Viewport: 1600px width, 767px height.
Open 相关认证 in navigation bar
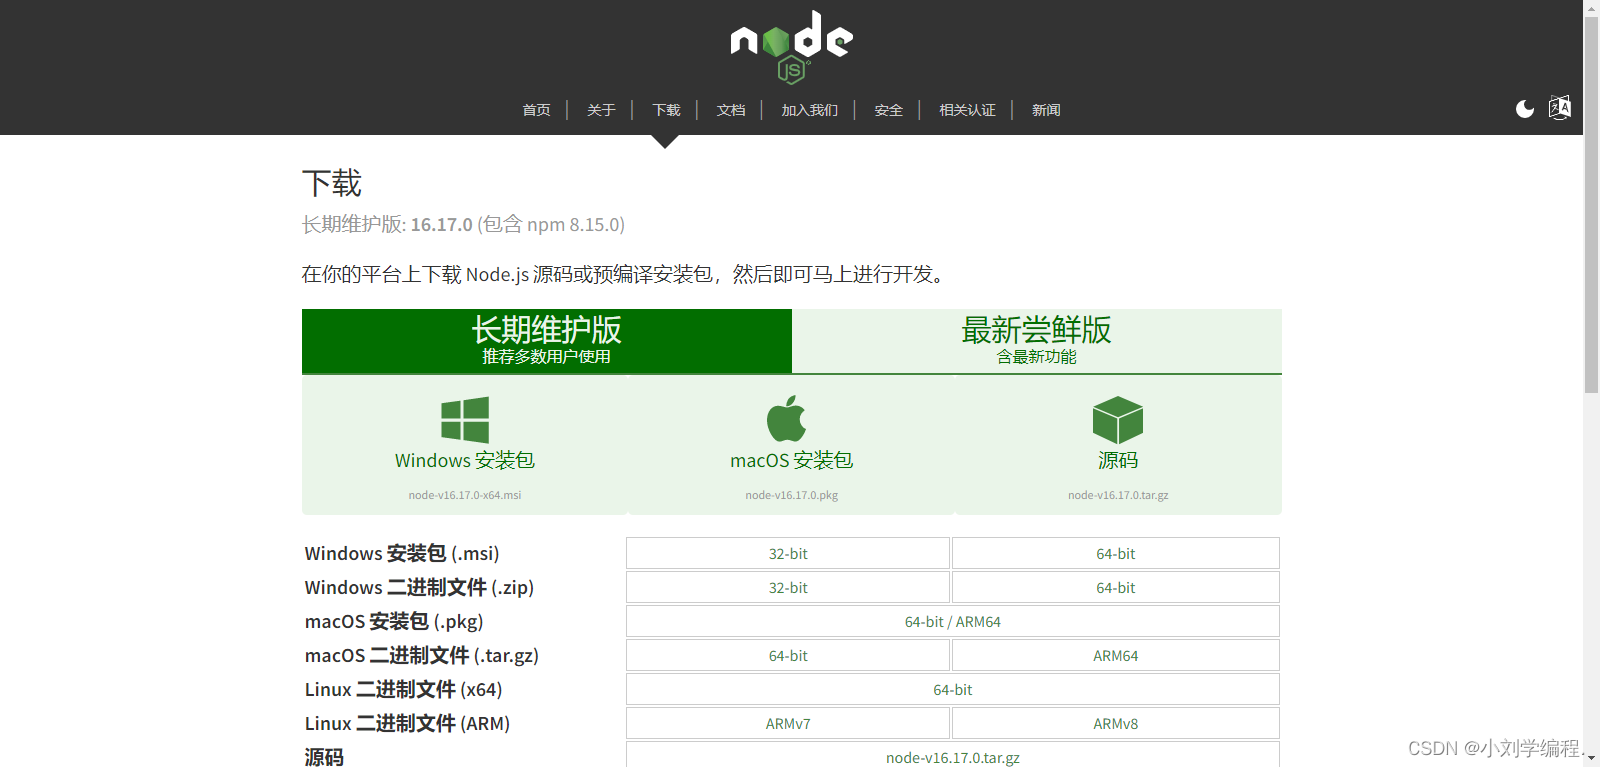coord(967,110)
